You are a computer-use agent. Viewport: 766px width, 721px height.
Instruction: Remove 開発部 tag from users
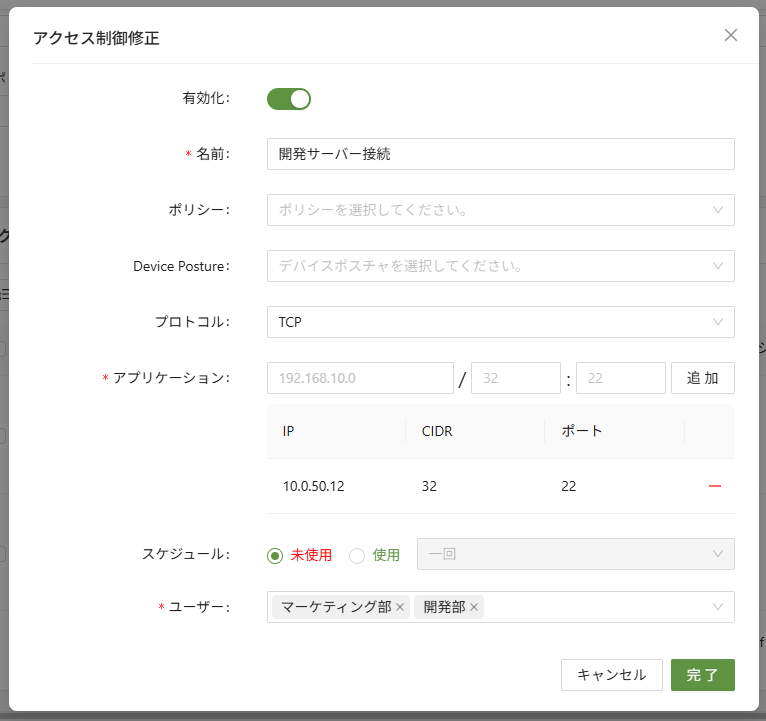pos(474,607)
